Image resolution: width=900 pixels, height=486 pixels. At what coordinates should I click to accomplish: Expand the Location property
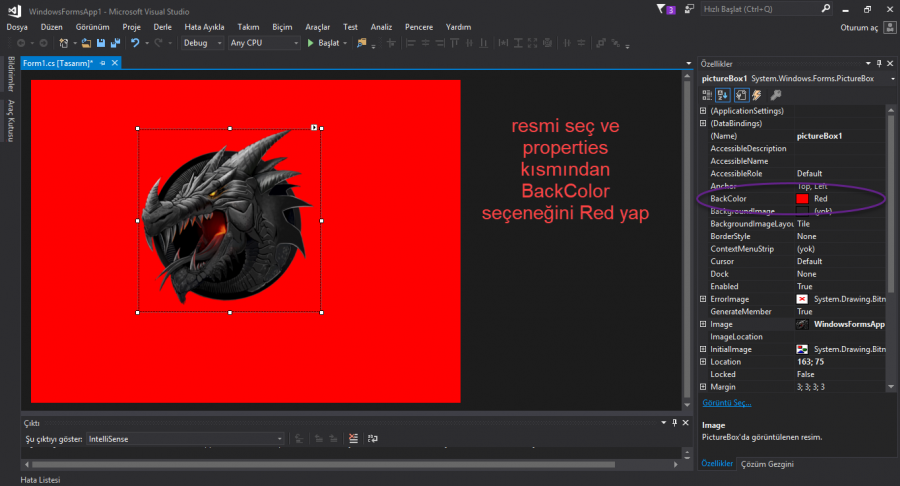703,362
